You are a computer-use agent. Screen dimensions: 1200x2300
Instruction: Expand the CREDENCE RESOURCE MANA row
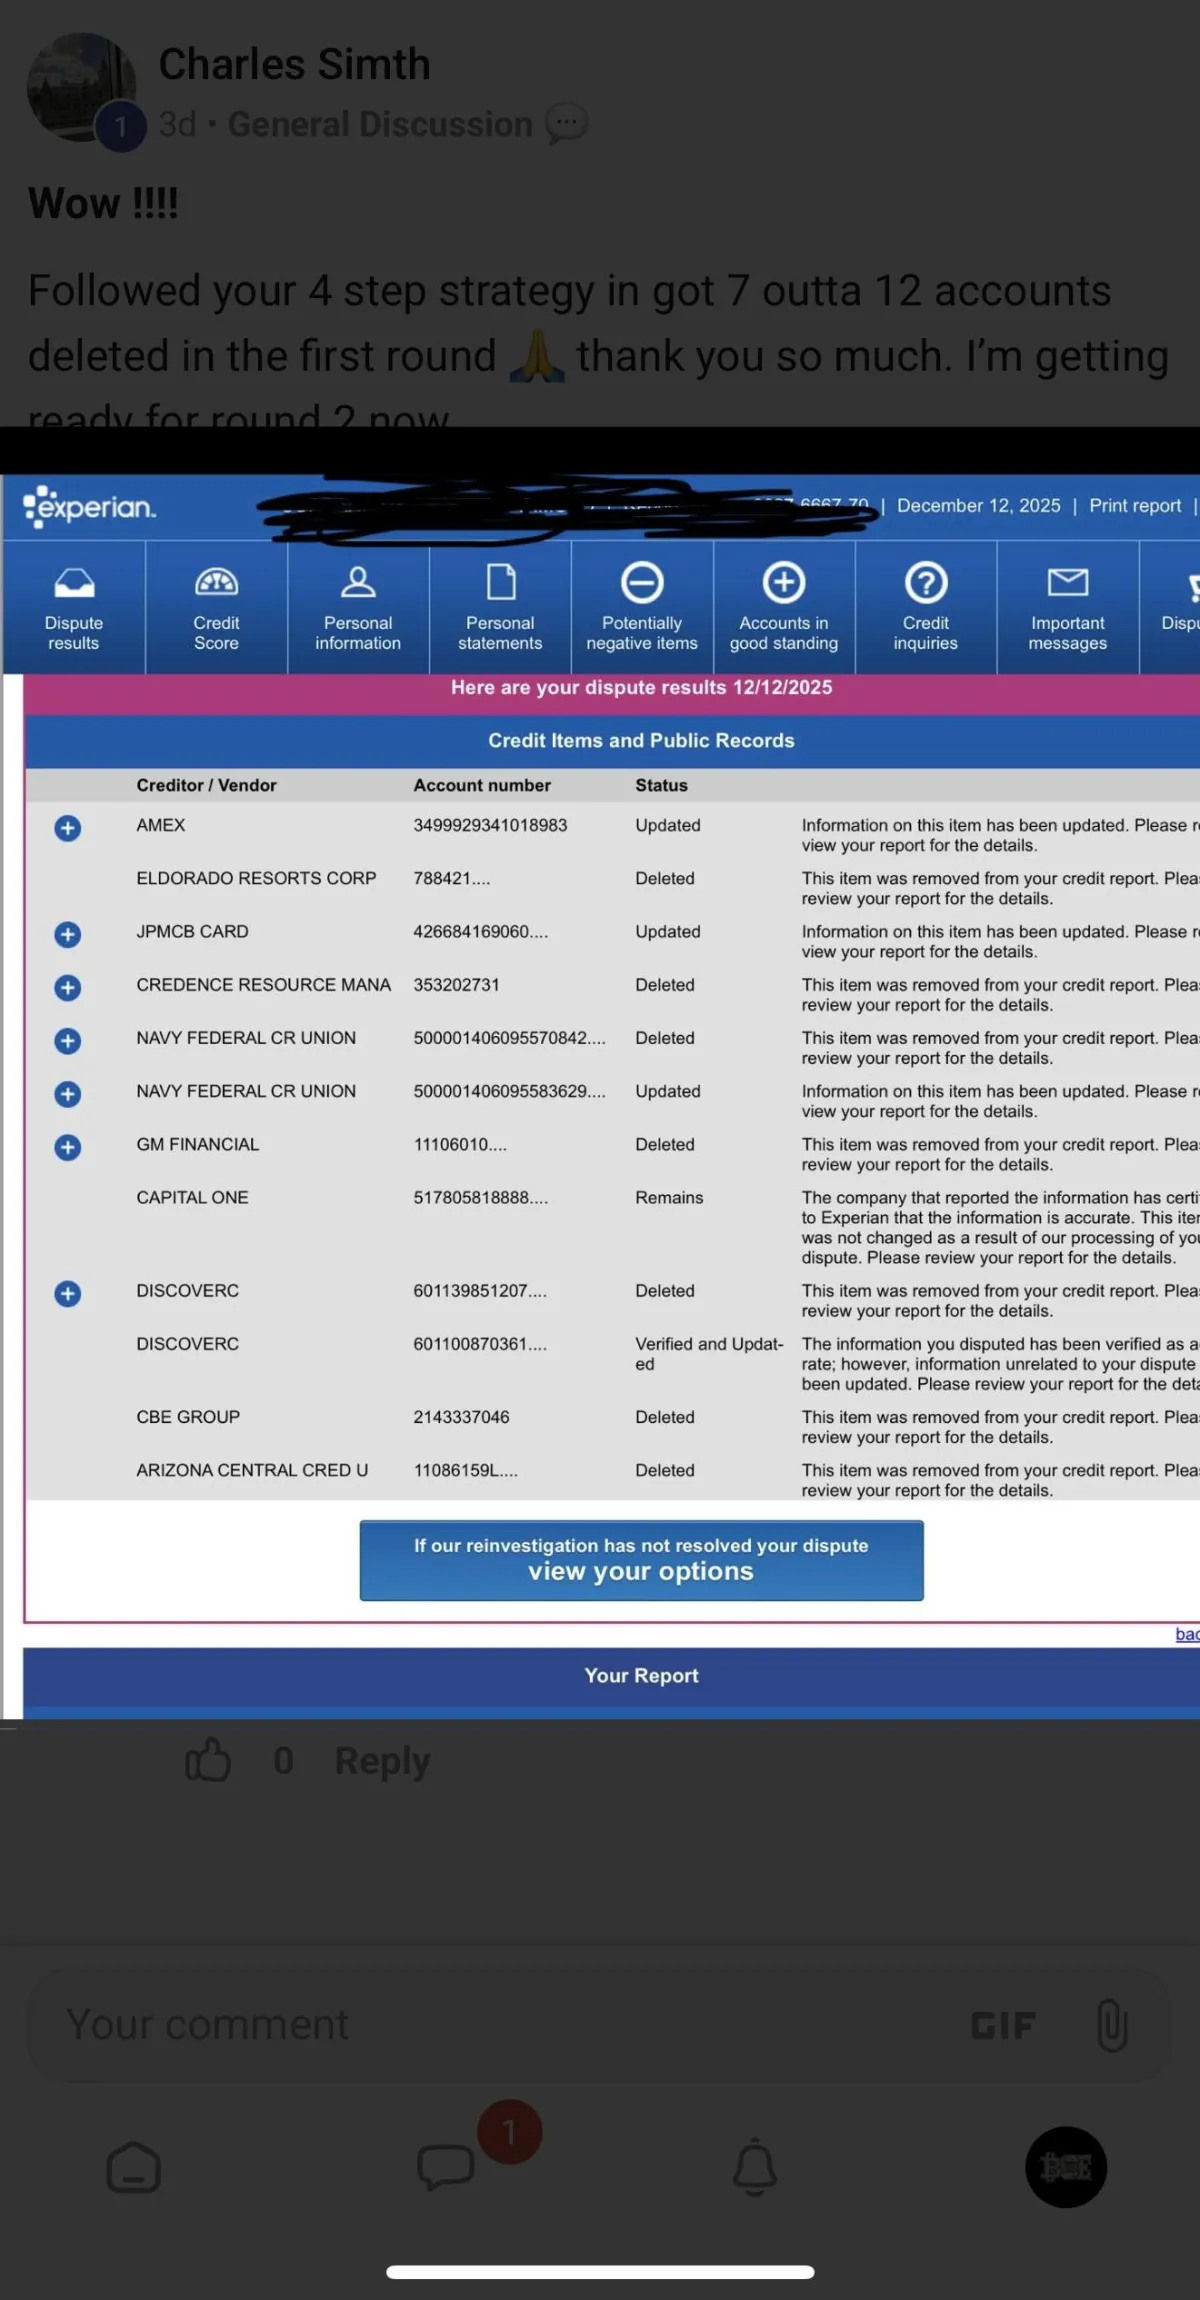click(67, 987)
